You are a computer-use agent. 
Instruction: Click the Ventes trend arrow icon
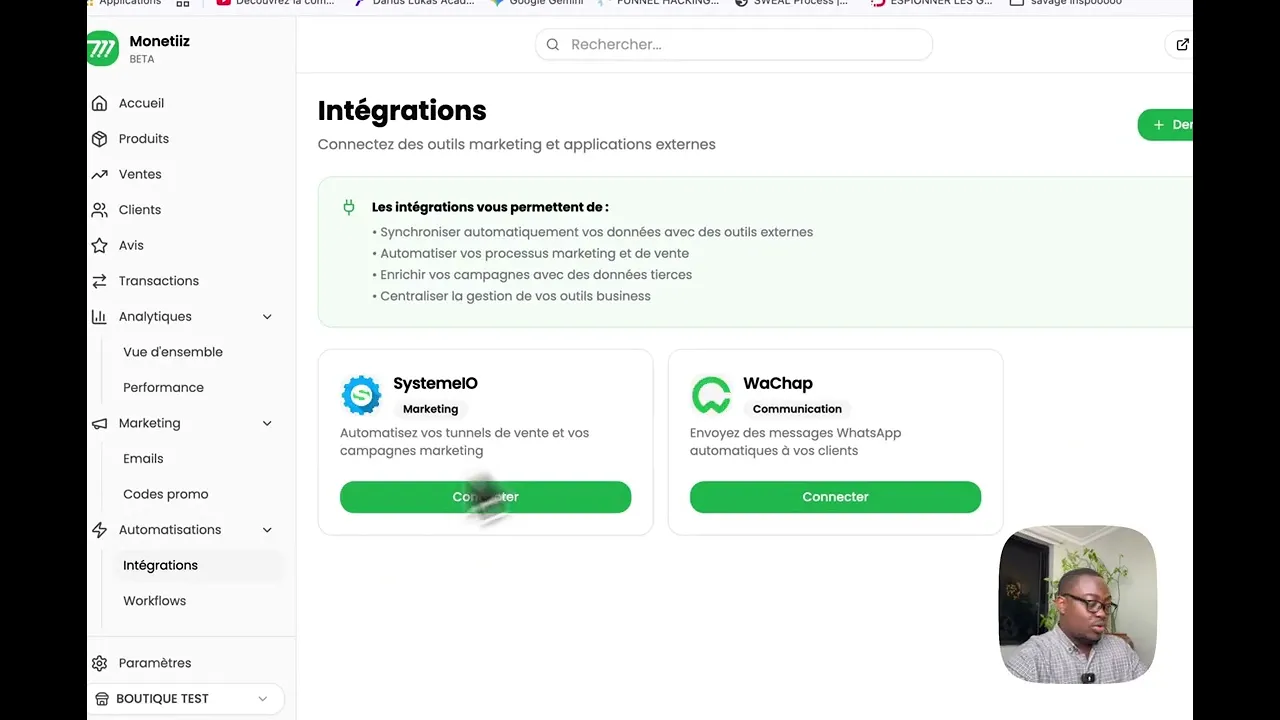click(99, 174)
